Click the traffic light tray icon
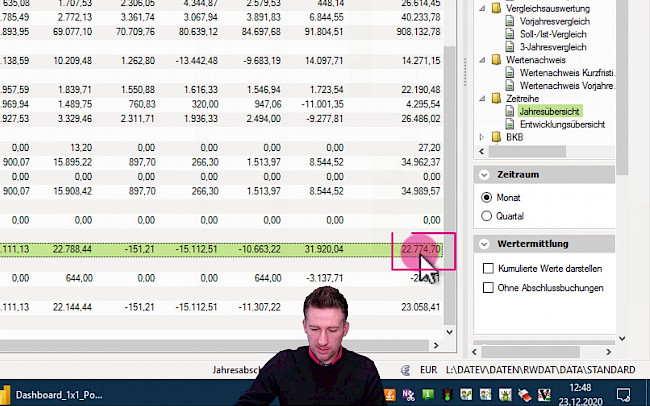This screenshot has width=650, height=406. tap(447, 395)
